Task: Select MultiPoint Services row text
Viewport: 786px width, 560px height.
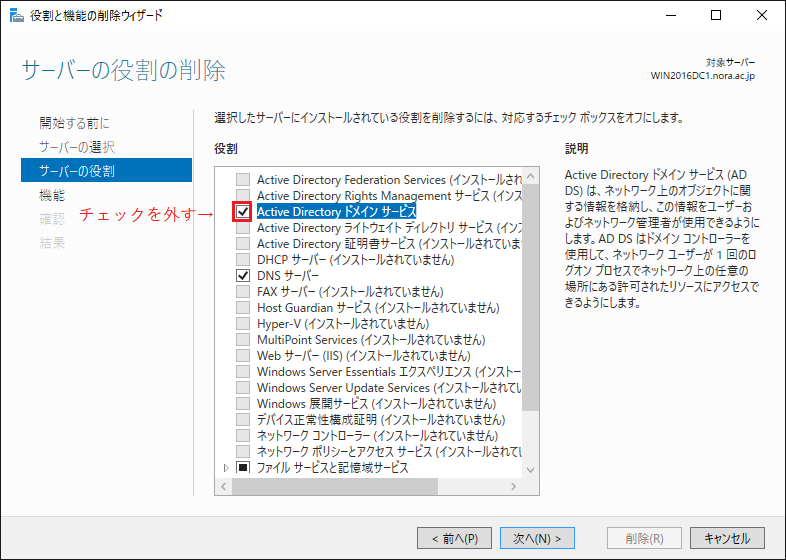Action: (x=371, y=340)
